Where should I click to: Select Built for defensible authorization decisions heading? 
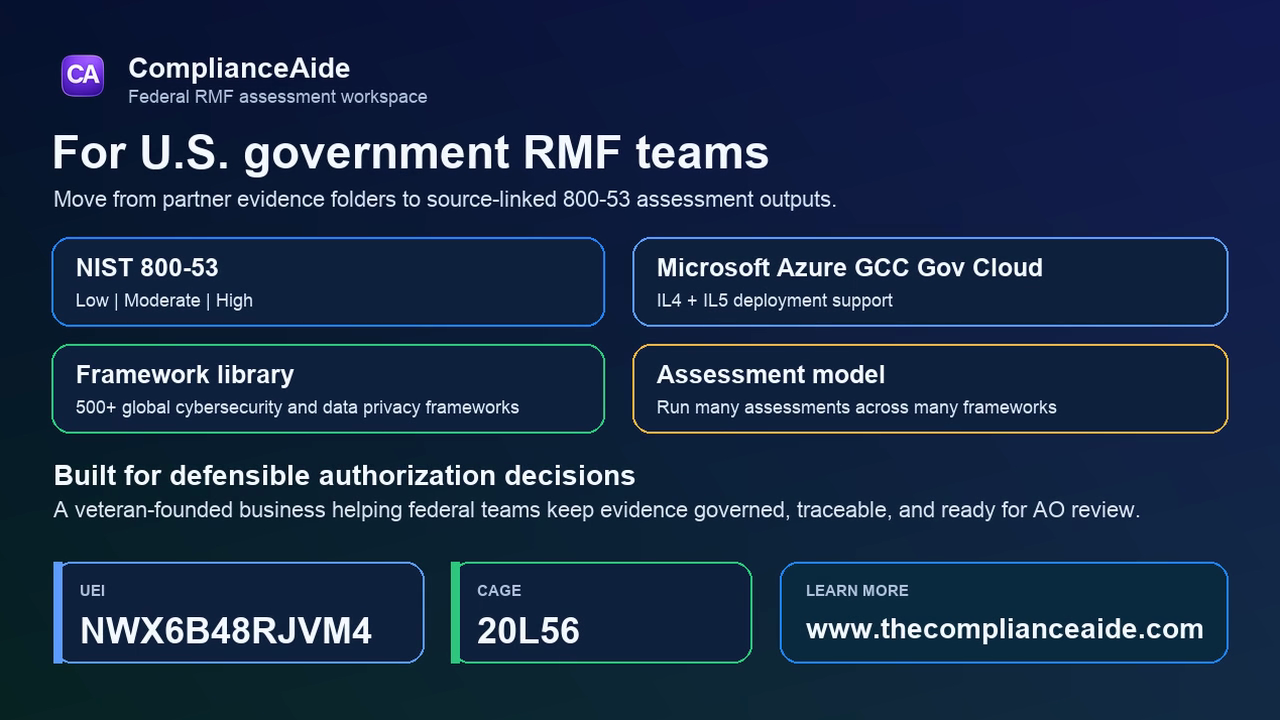344,475
